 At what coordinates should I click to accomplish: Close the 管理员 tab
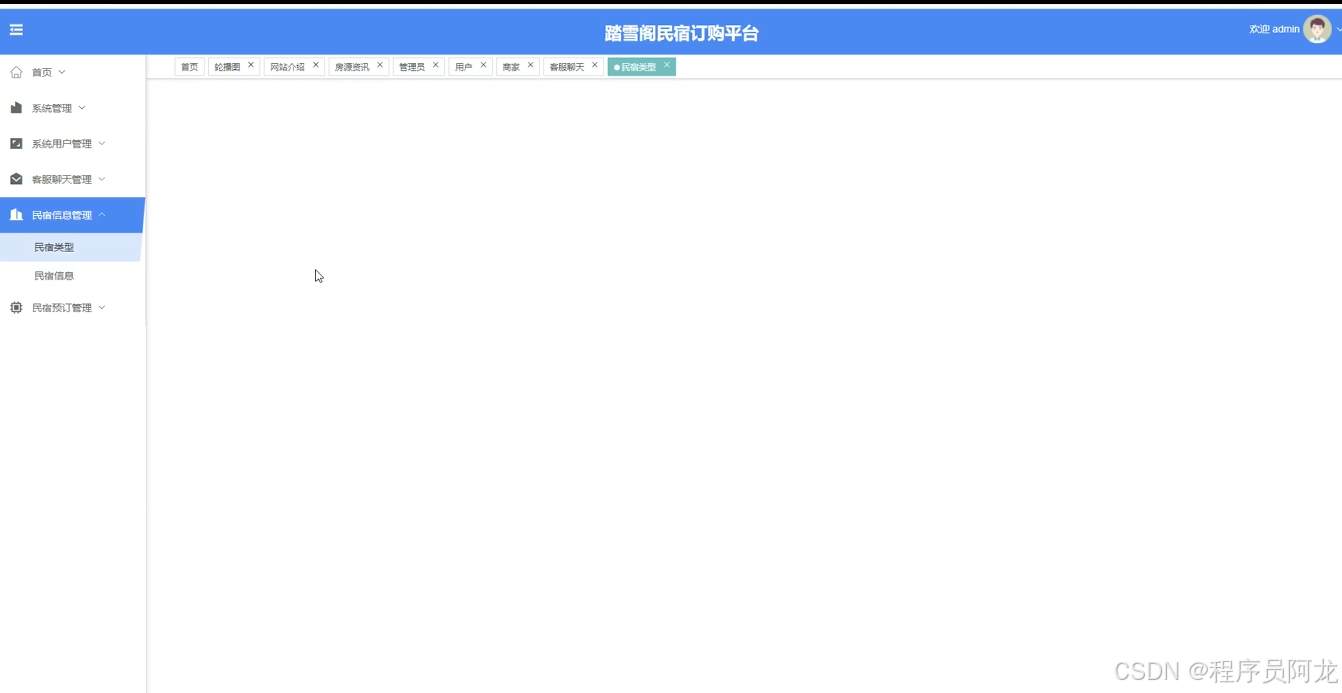436,65
